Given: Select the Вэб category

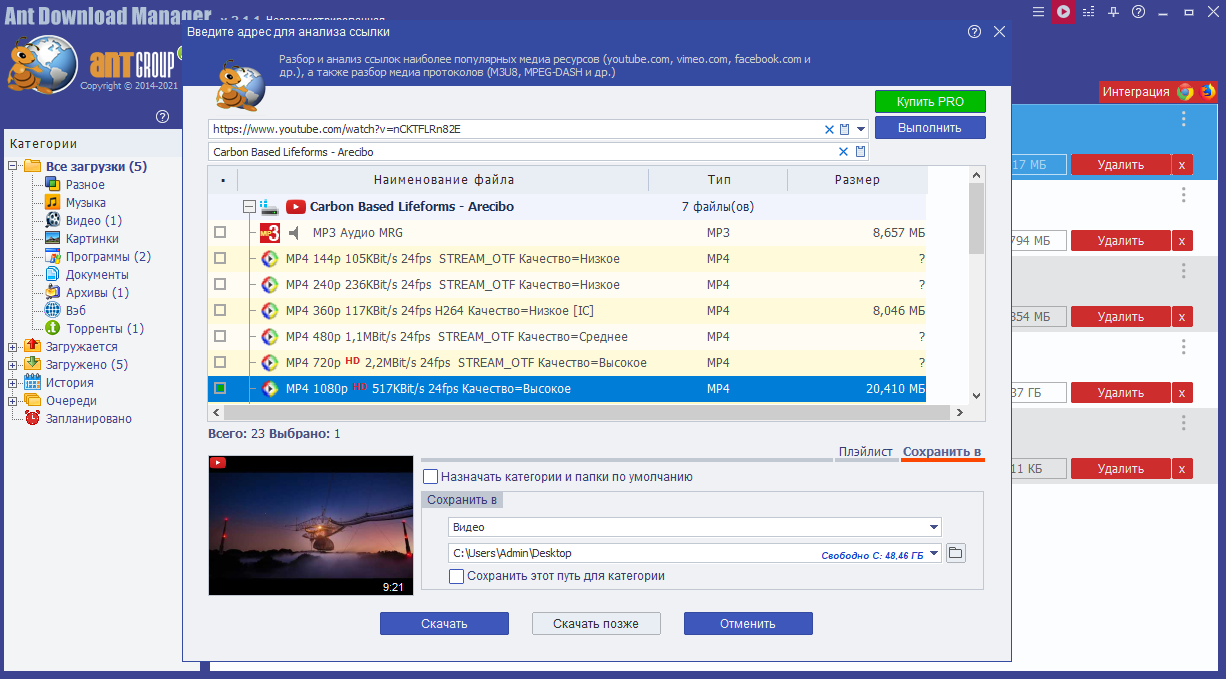Looking at the screenshot, I should (76, 311).
